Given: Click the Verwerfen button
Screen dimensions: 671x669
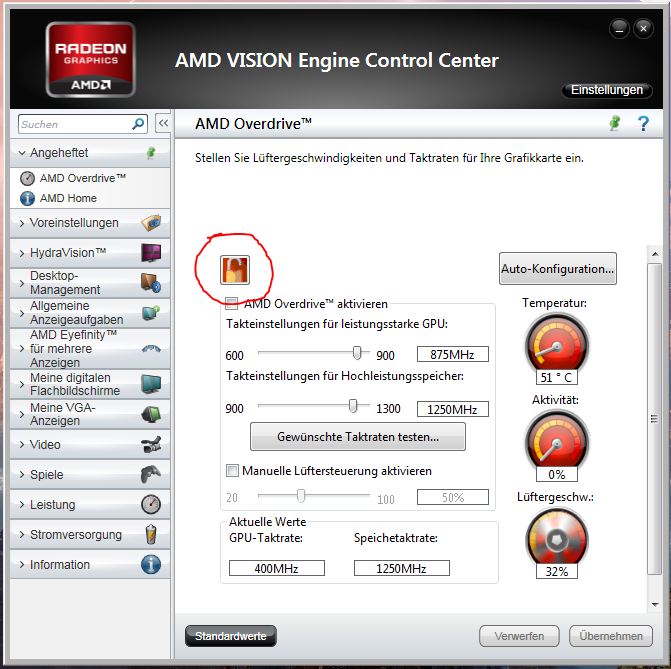Looking at the screenshot, I should click(519, 636).
